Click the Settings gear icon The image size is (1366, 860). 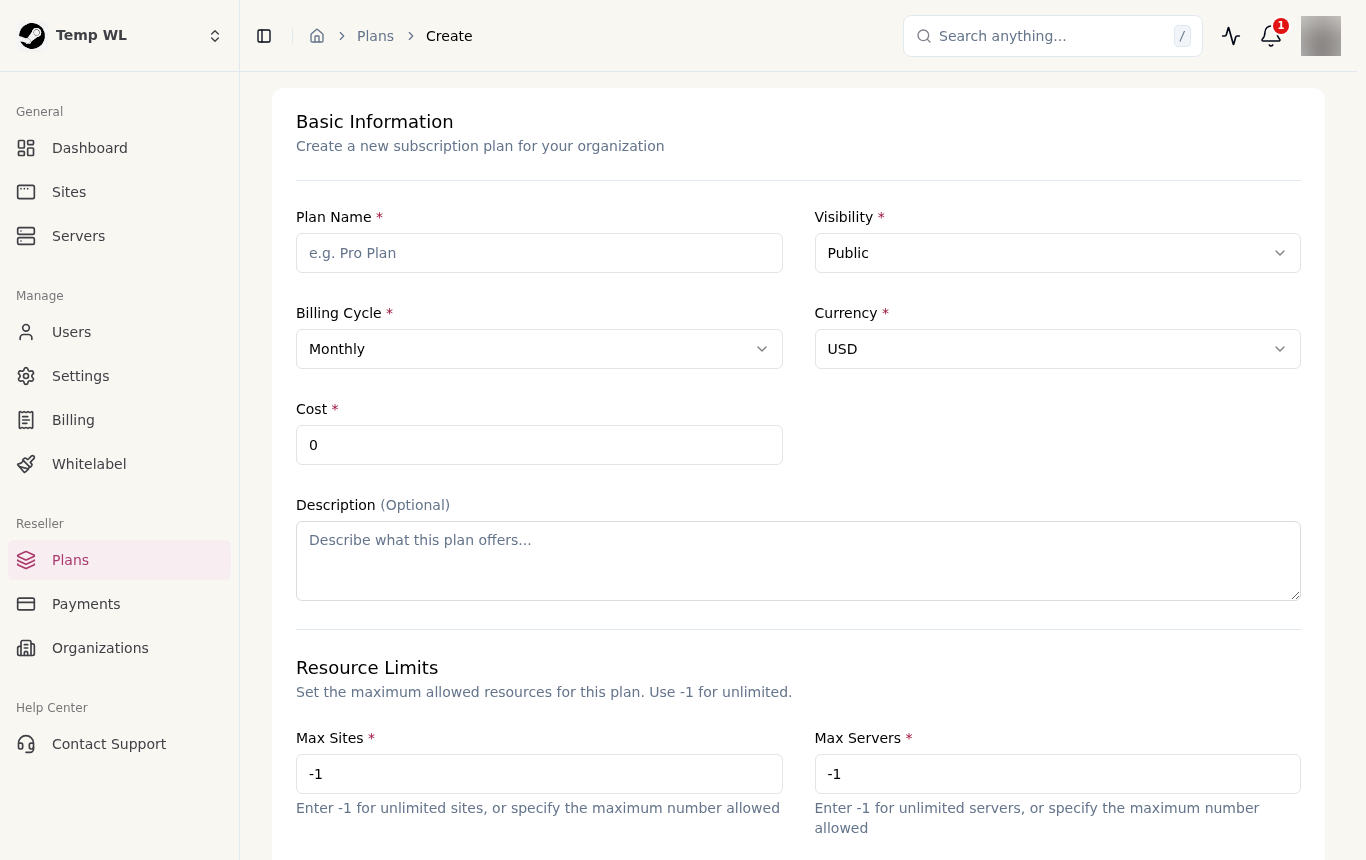pyautogui.click(x=26, y=376)
